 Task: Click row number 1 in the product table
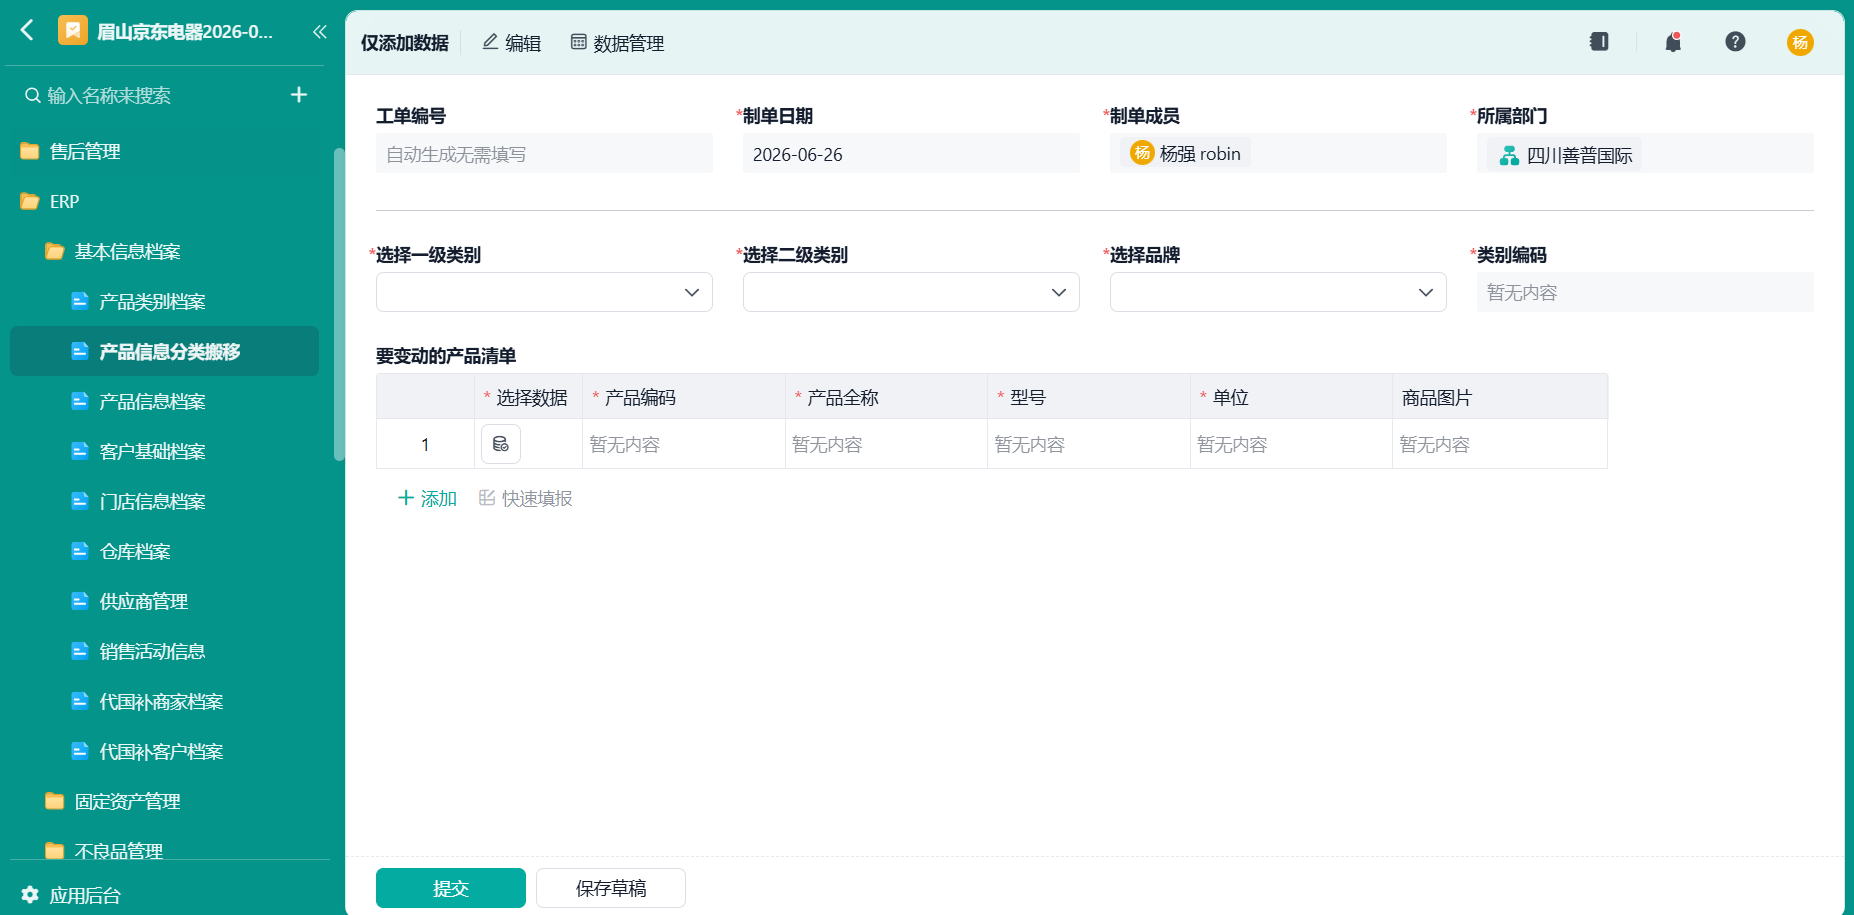[425, 444]
